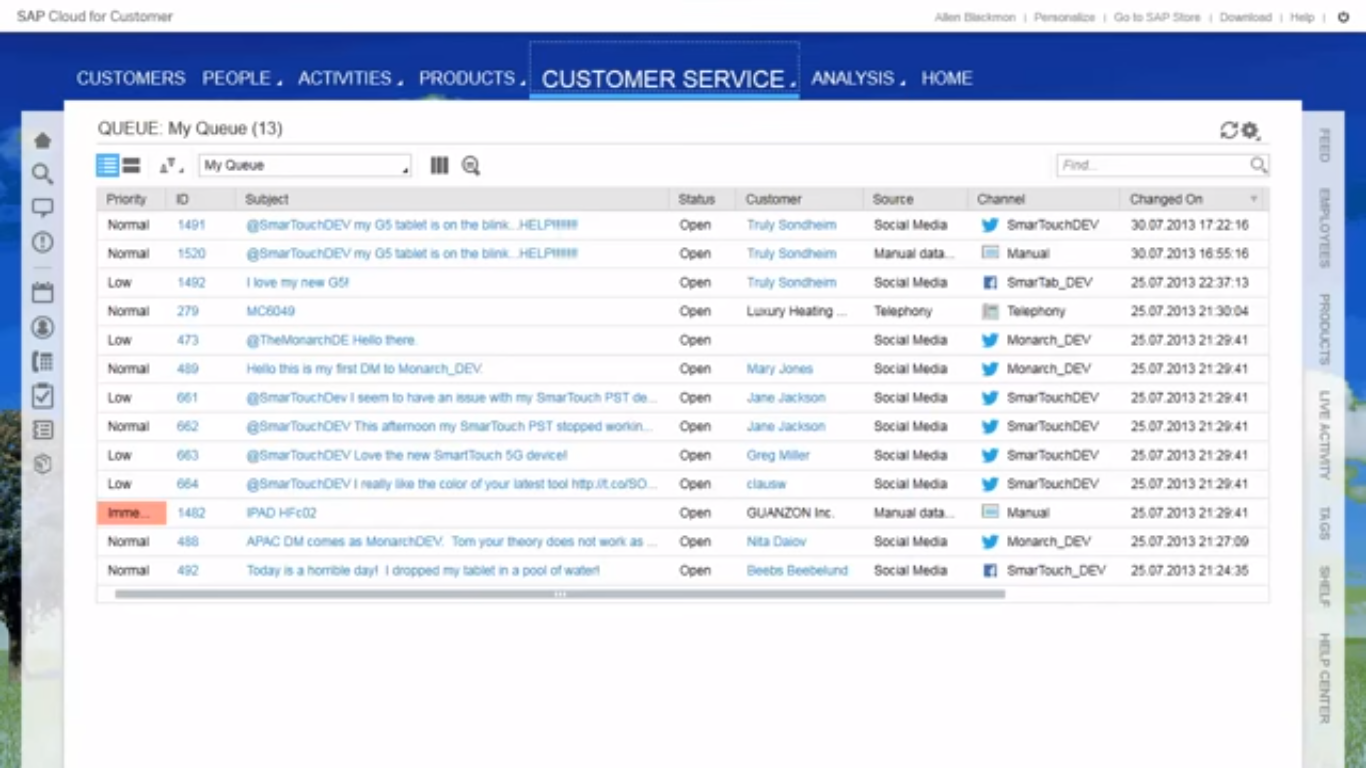Open the IPAD HFc02 ticket
The width and height of the screenshot is (1366, 768).
[281, 513]
